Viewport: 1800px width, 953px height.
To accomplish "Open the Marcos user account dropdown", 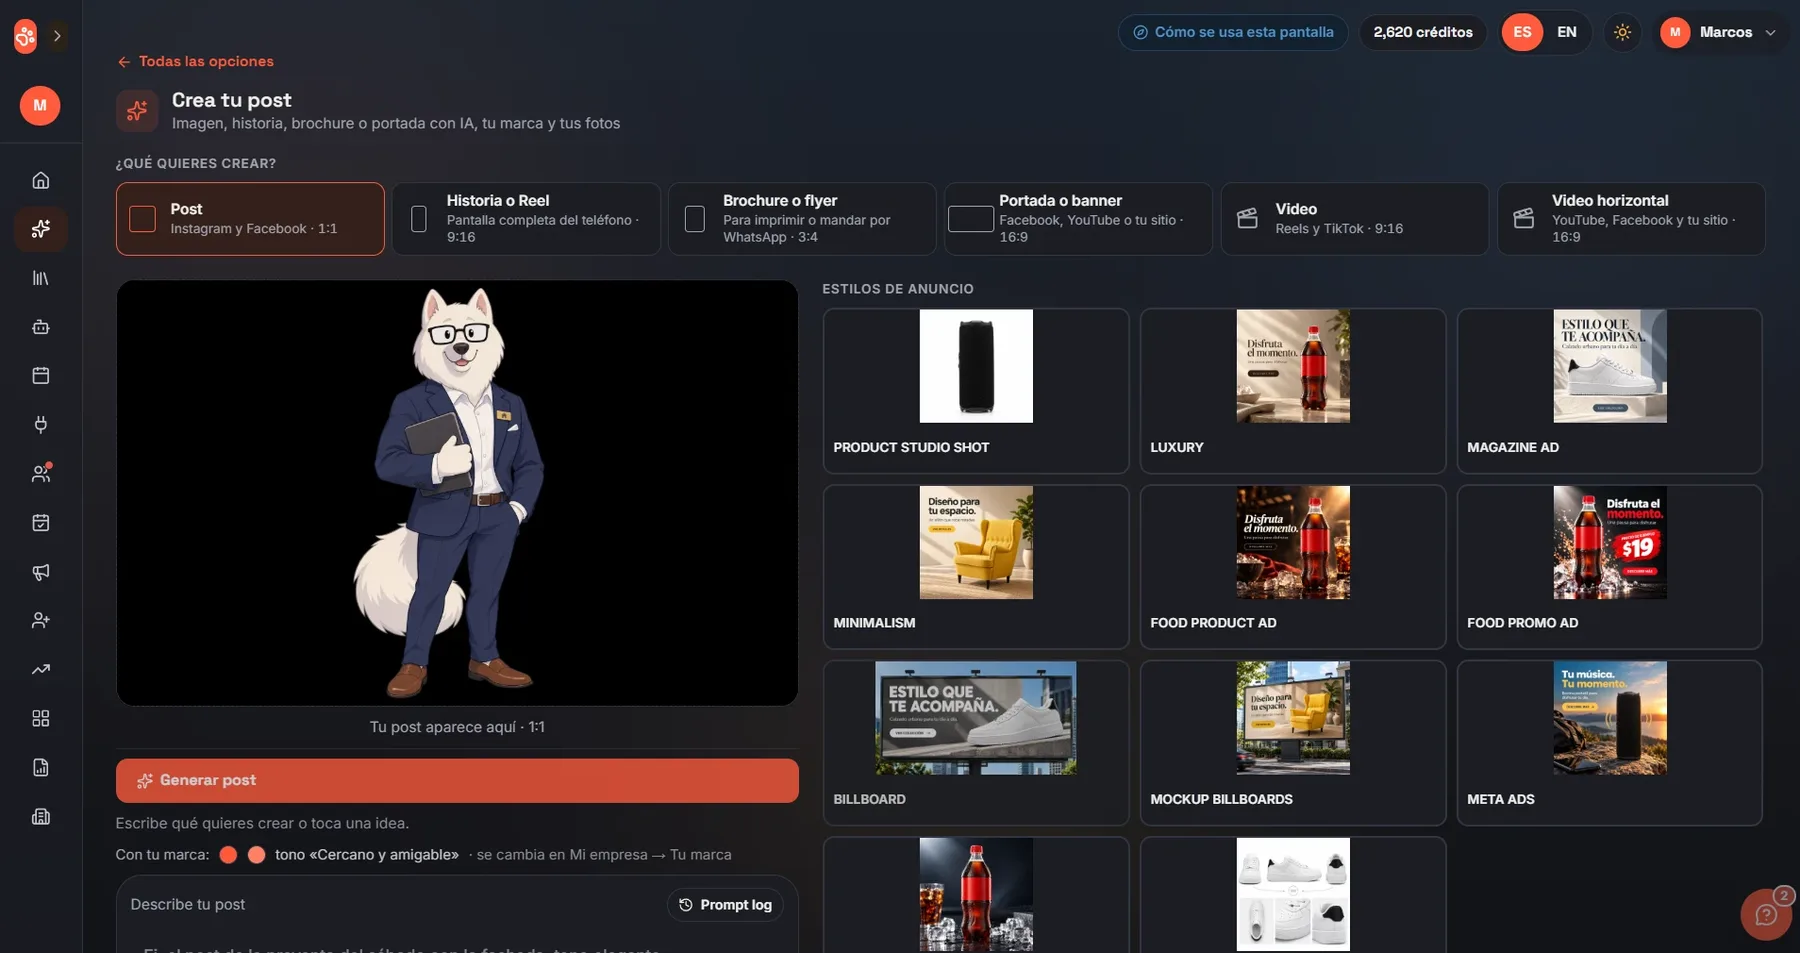I will coord(1719,32).
